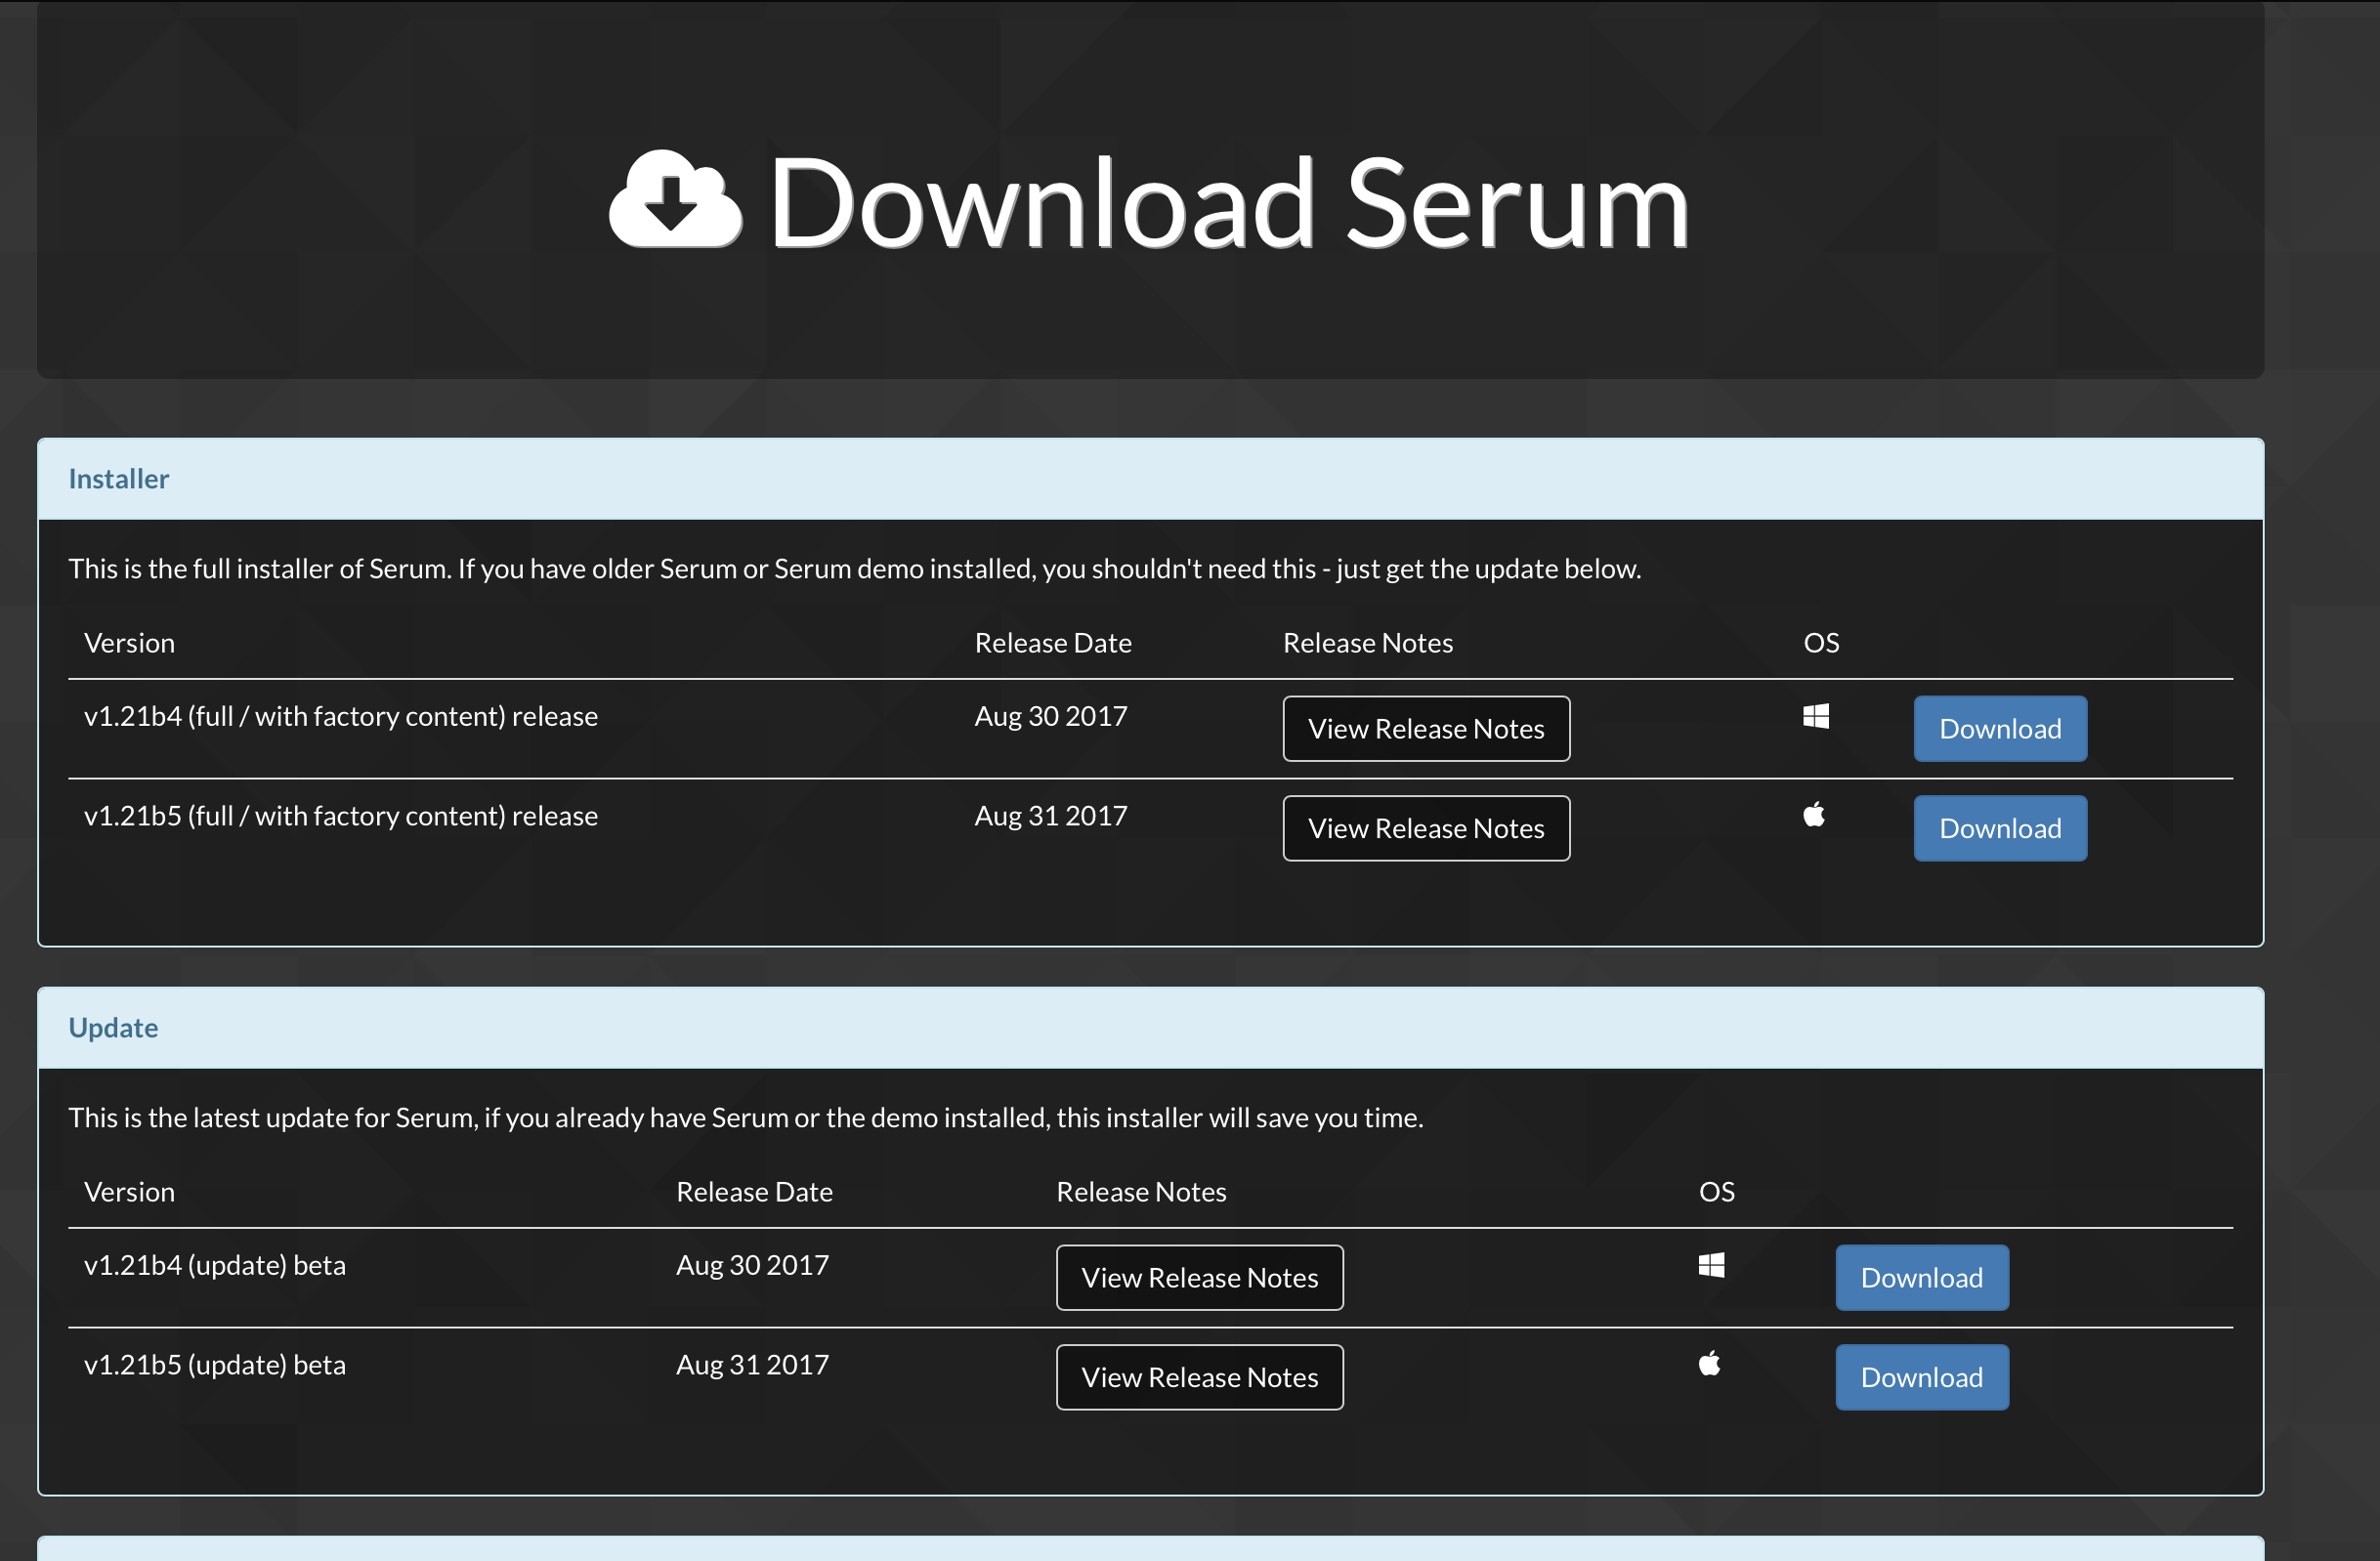The height and width of the screenshot is (1561, 2380).
Task: Click Windows icon in Installer v1.21b4 row
Action: pos(1816,716)
